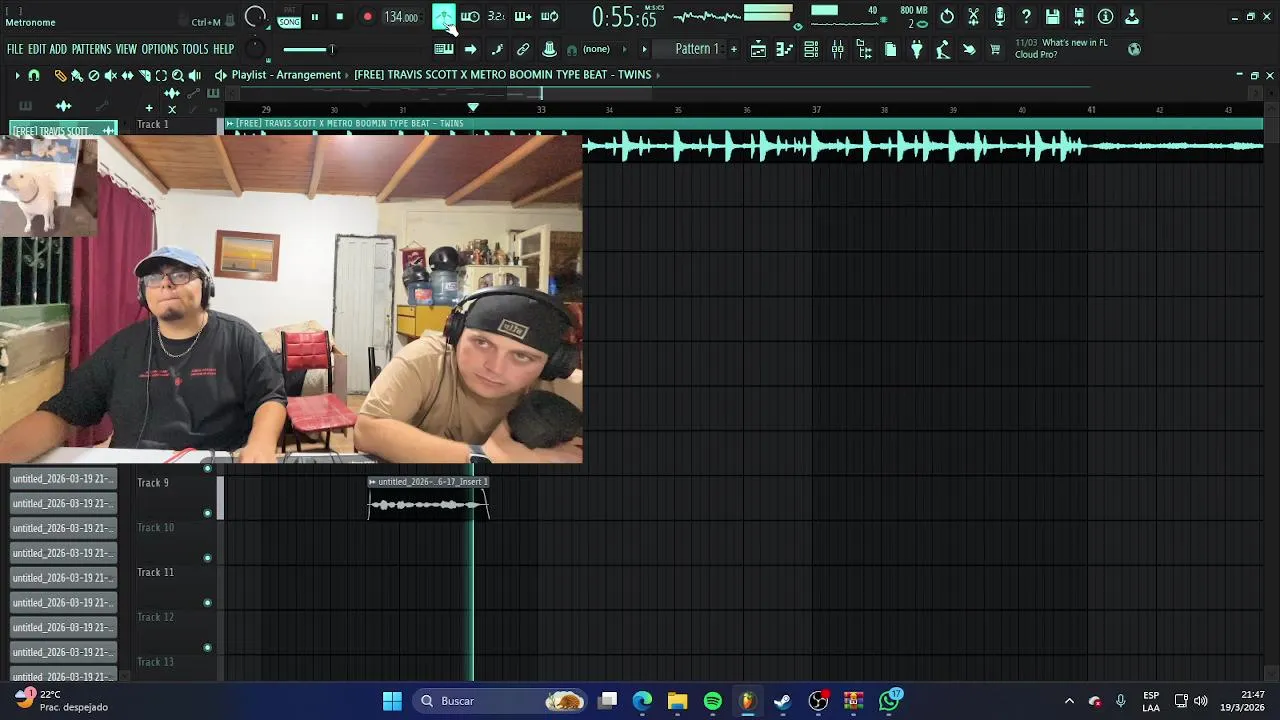This screenshot has width=1280, height=720.
Task: Click the render/export download icon
Action: coord(1079,16)
